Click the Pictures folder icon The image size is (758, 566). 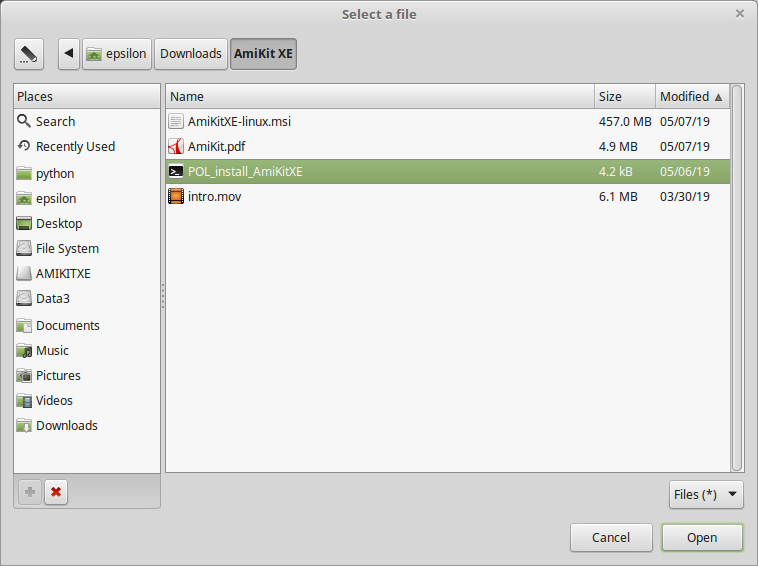click(x=24, y=376)
